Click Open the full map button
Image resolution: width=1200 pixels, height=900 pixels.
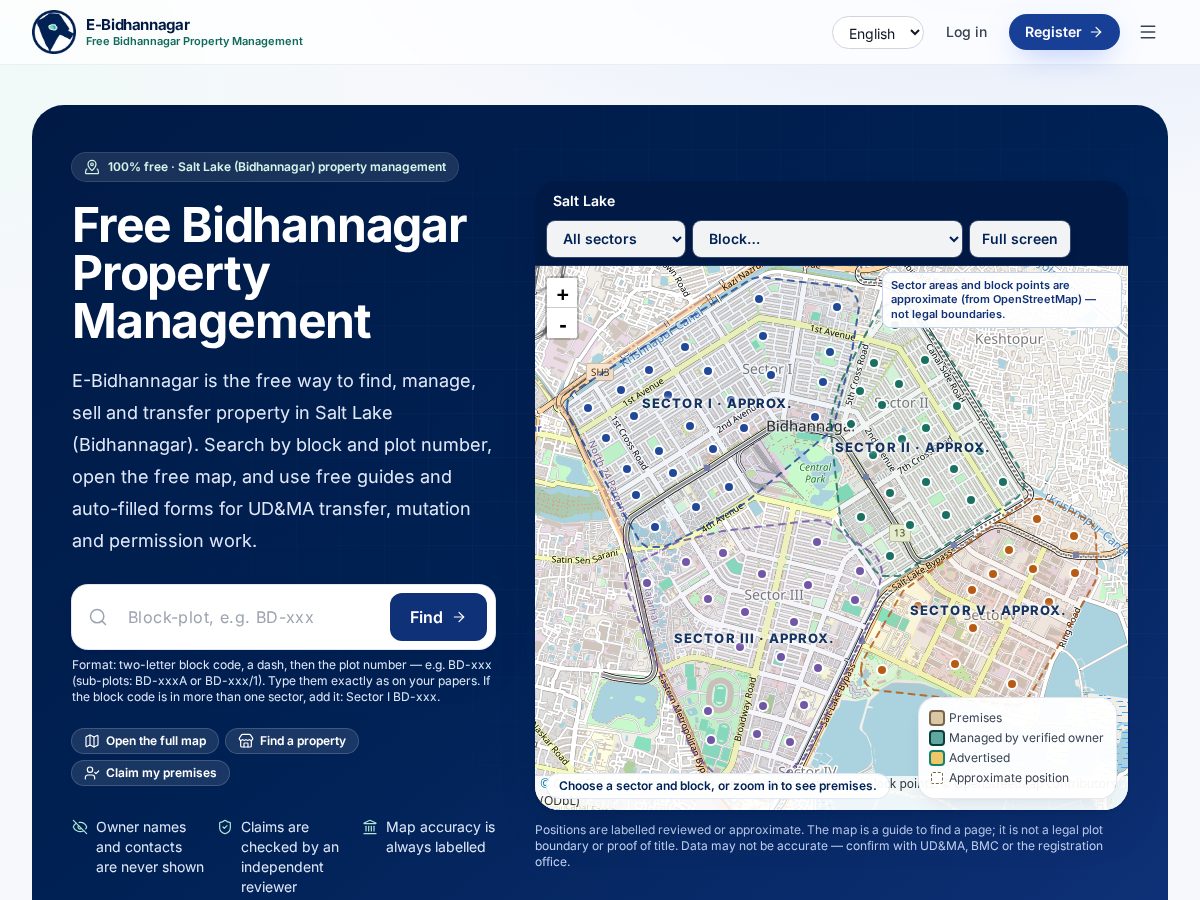[145, 741]
